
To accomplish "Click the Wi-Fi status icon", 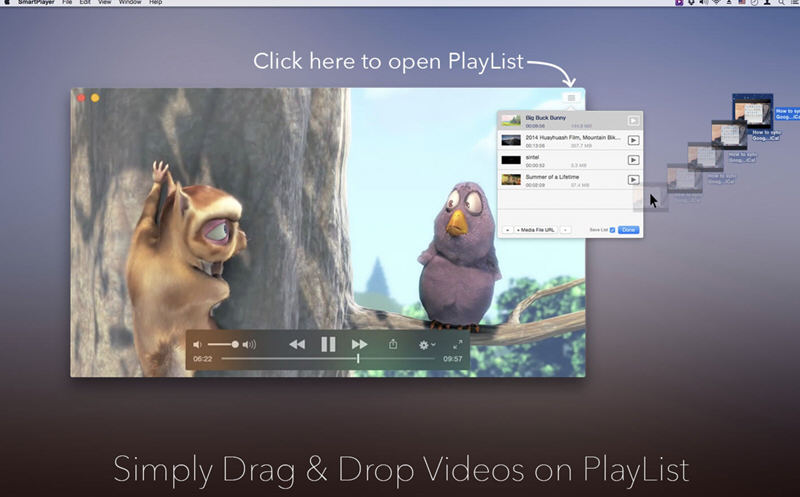I will coord(716,2).
